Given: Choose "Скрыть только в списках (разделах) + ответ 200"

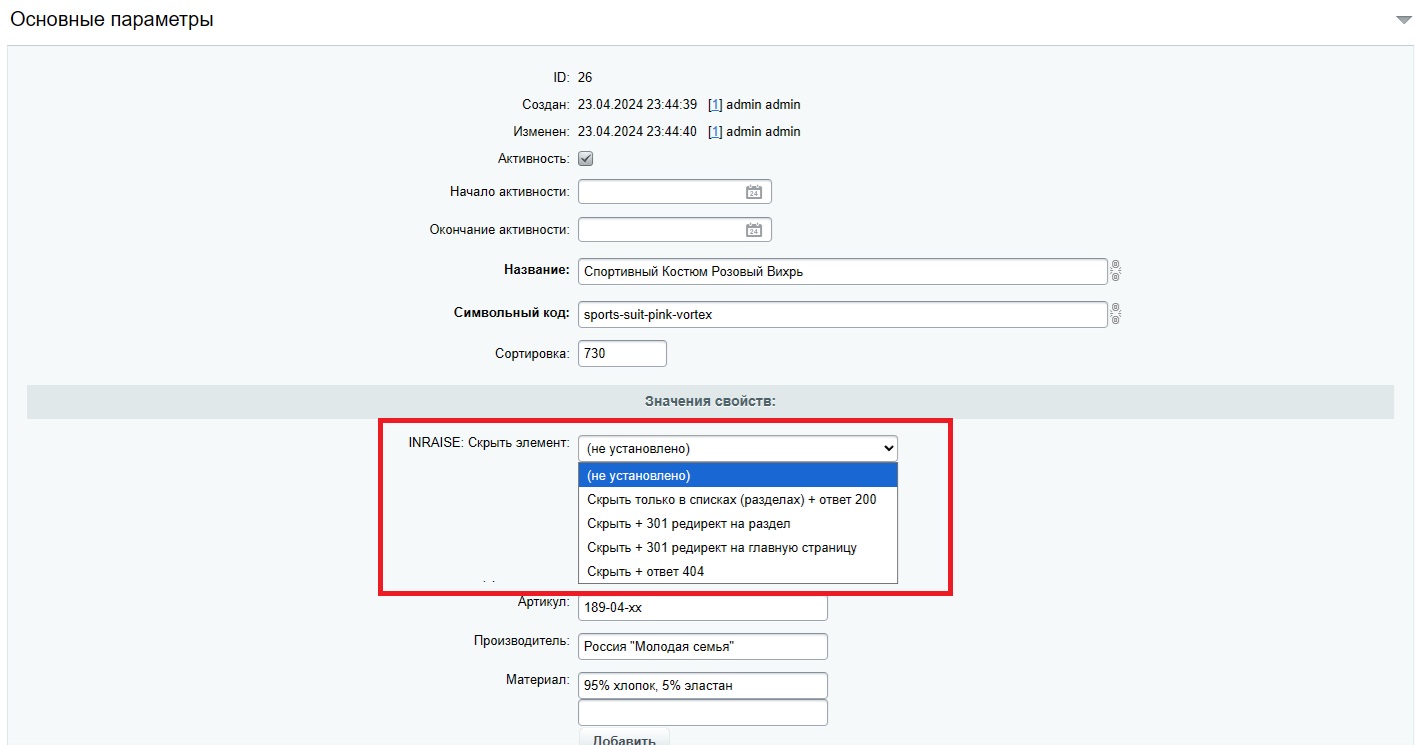Looking at the screenshot, I should (x=738, y=499).
